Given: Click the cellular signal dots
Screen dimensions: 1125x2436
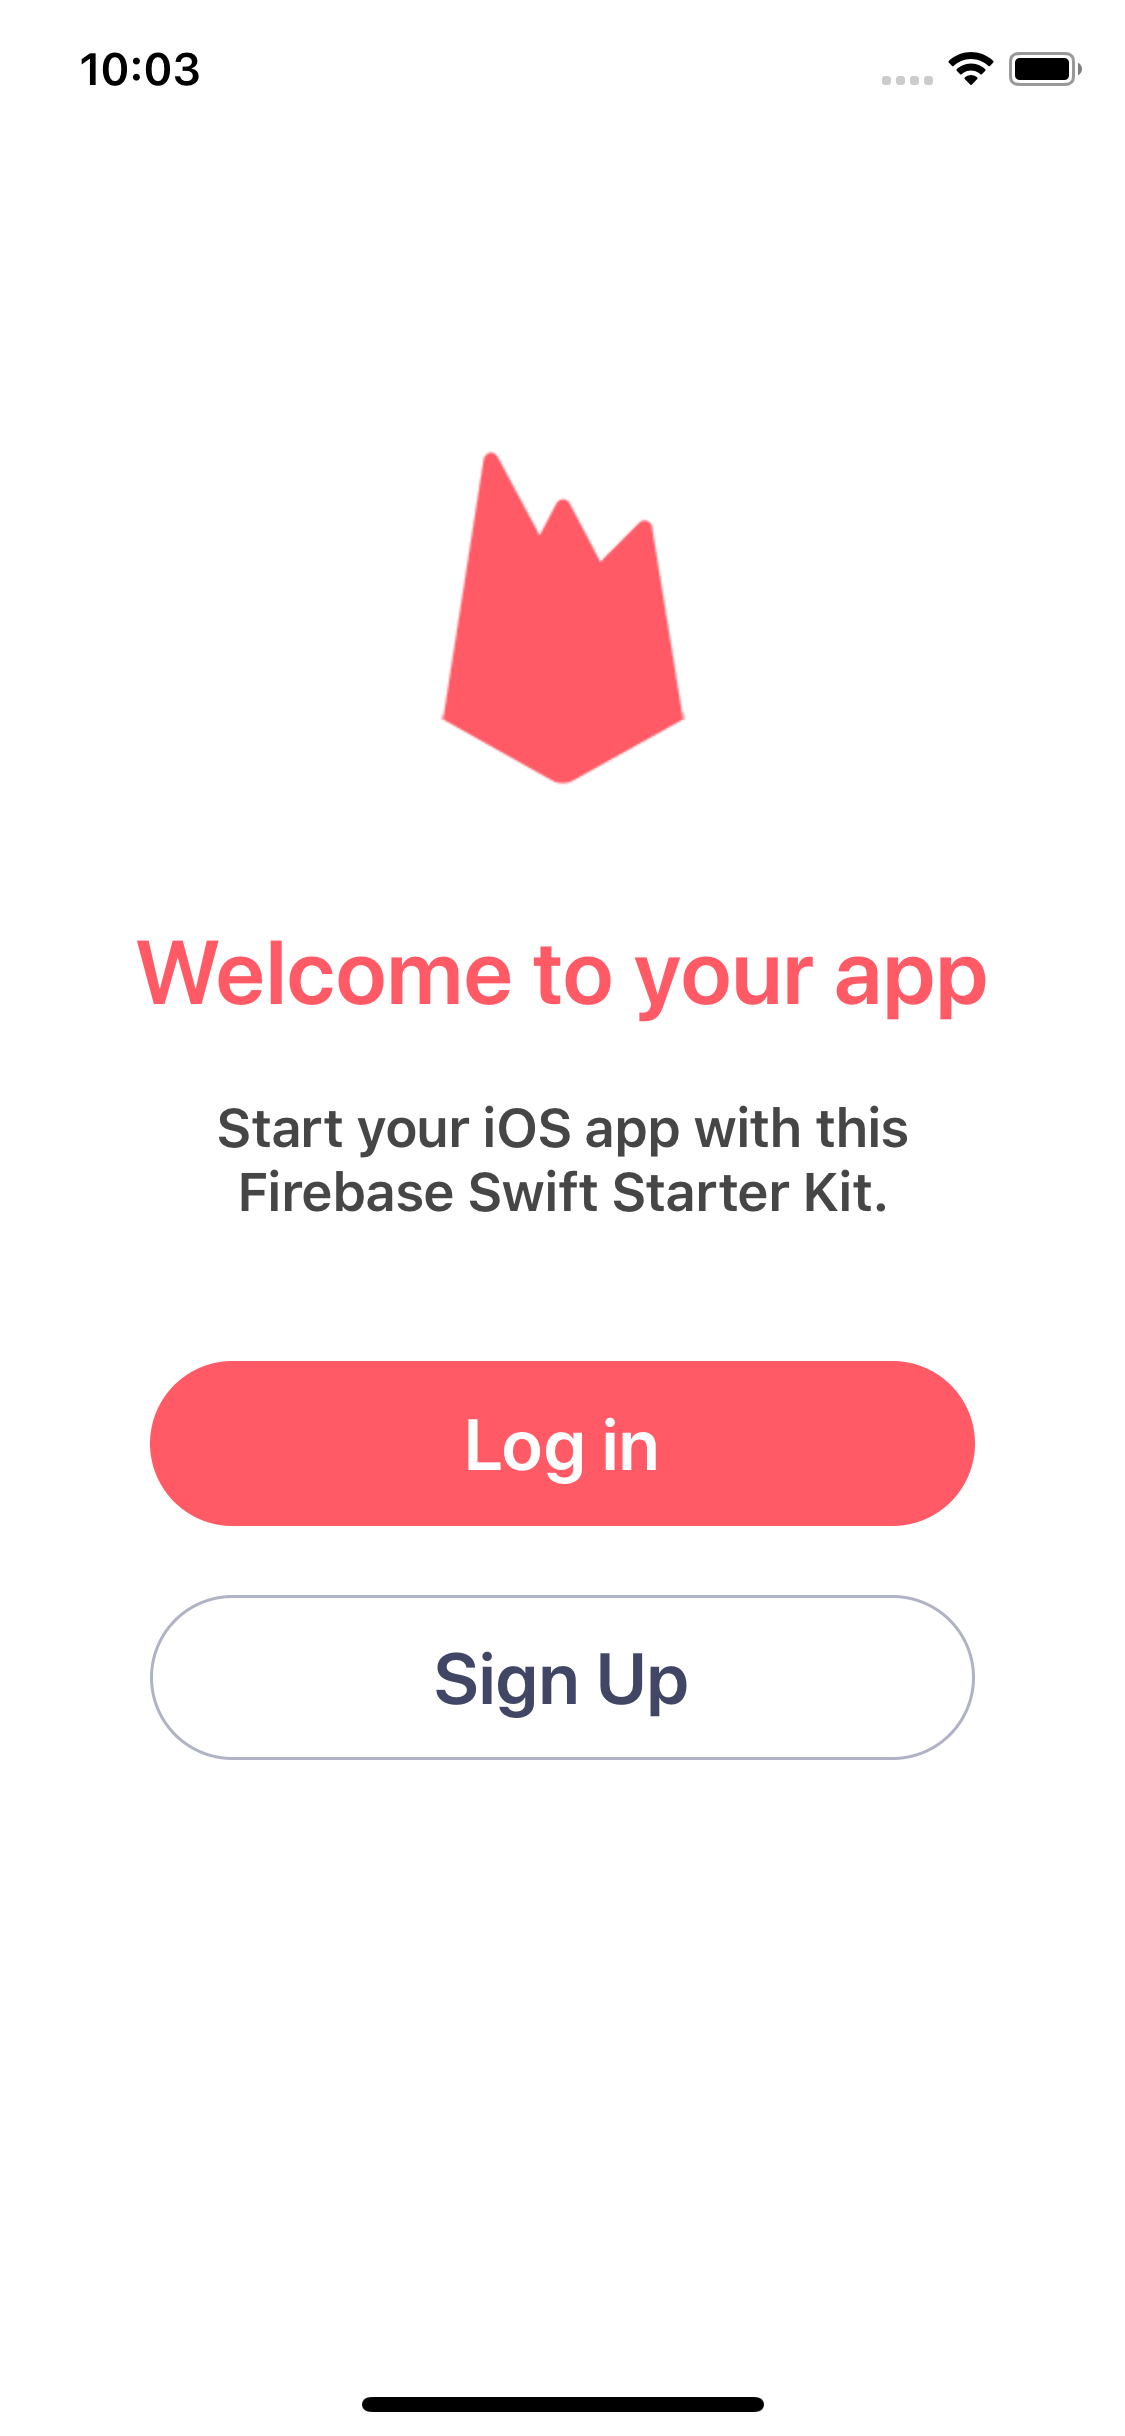Looking at the screenshot, I should coord(907,80).
